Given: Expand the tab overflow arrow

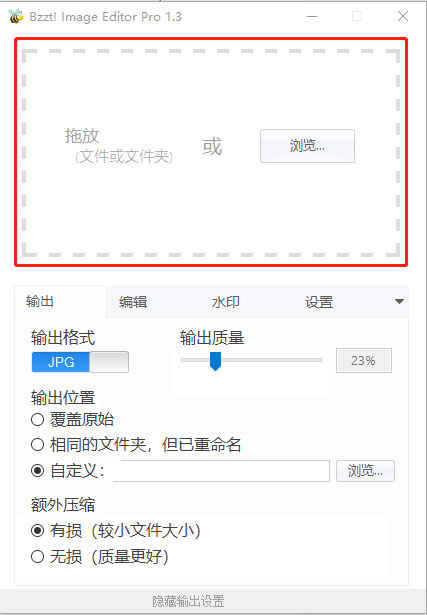Looking at the screenshot, I should point(399,301).
